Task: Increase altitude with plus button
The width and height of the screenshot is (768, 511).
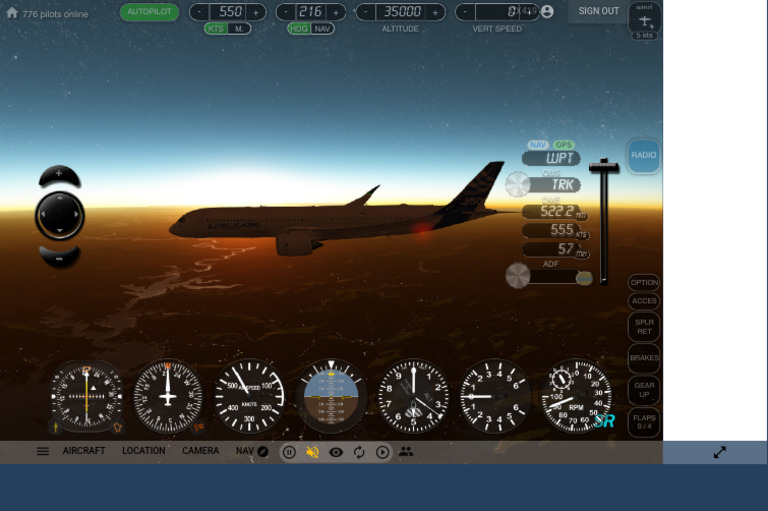Action: pos(435,12)
